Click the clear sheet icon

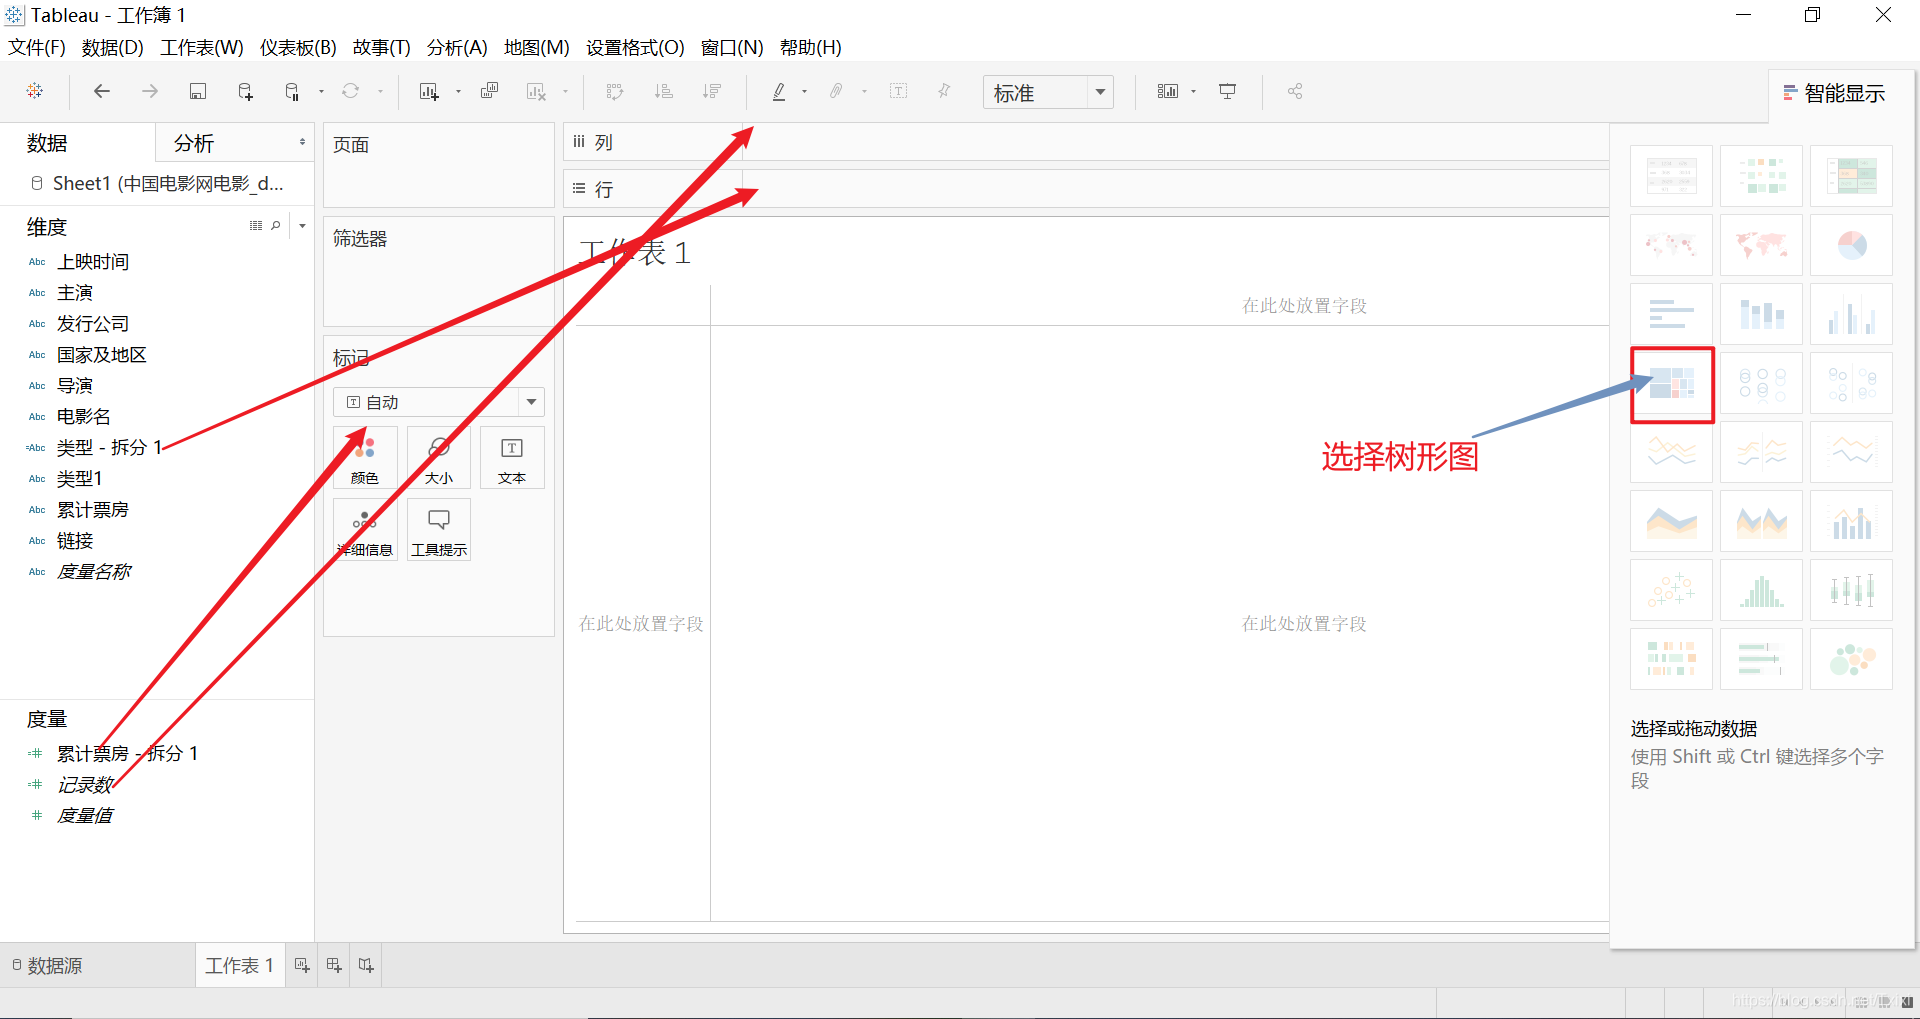coord(536,91)
